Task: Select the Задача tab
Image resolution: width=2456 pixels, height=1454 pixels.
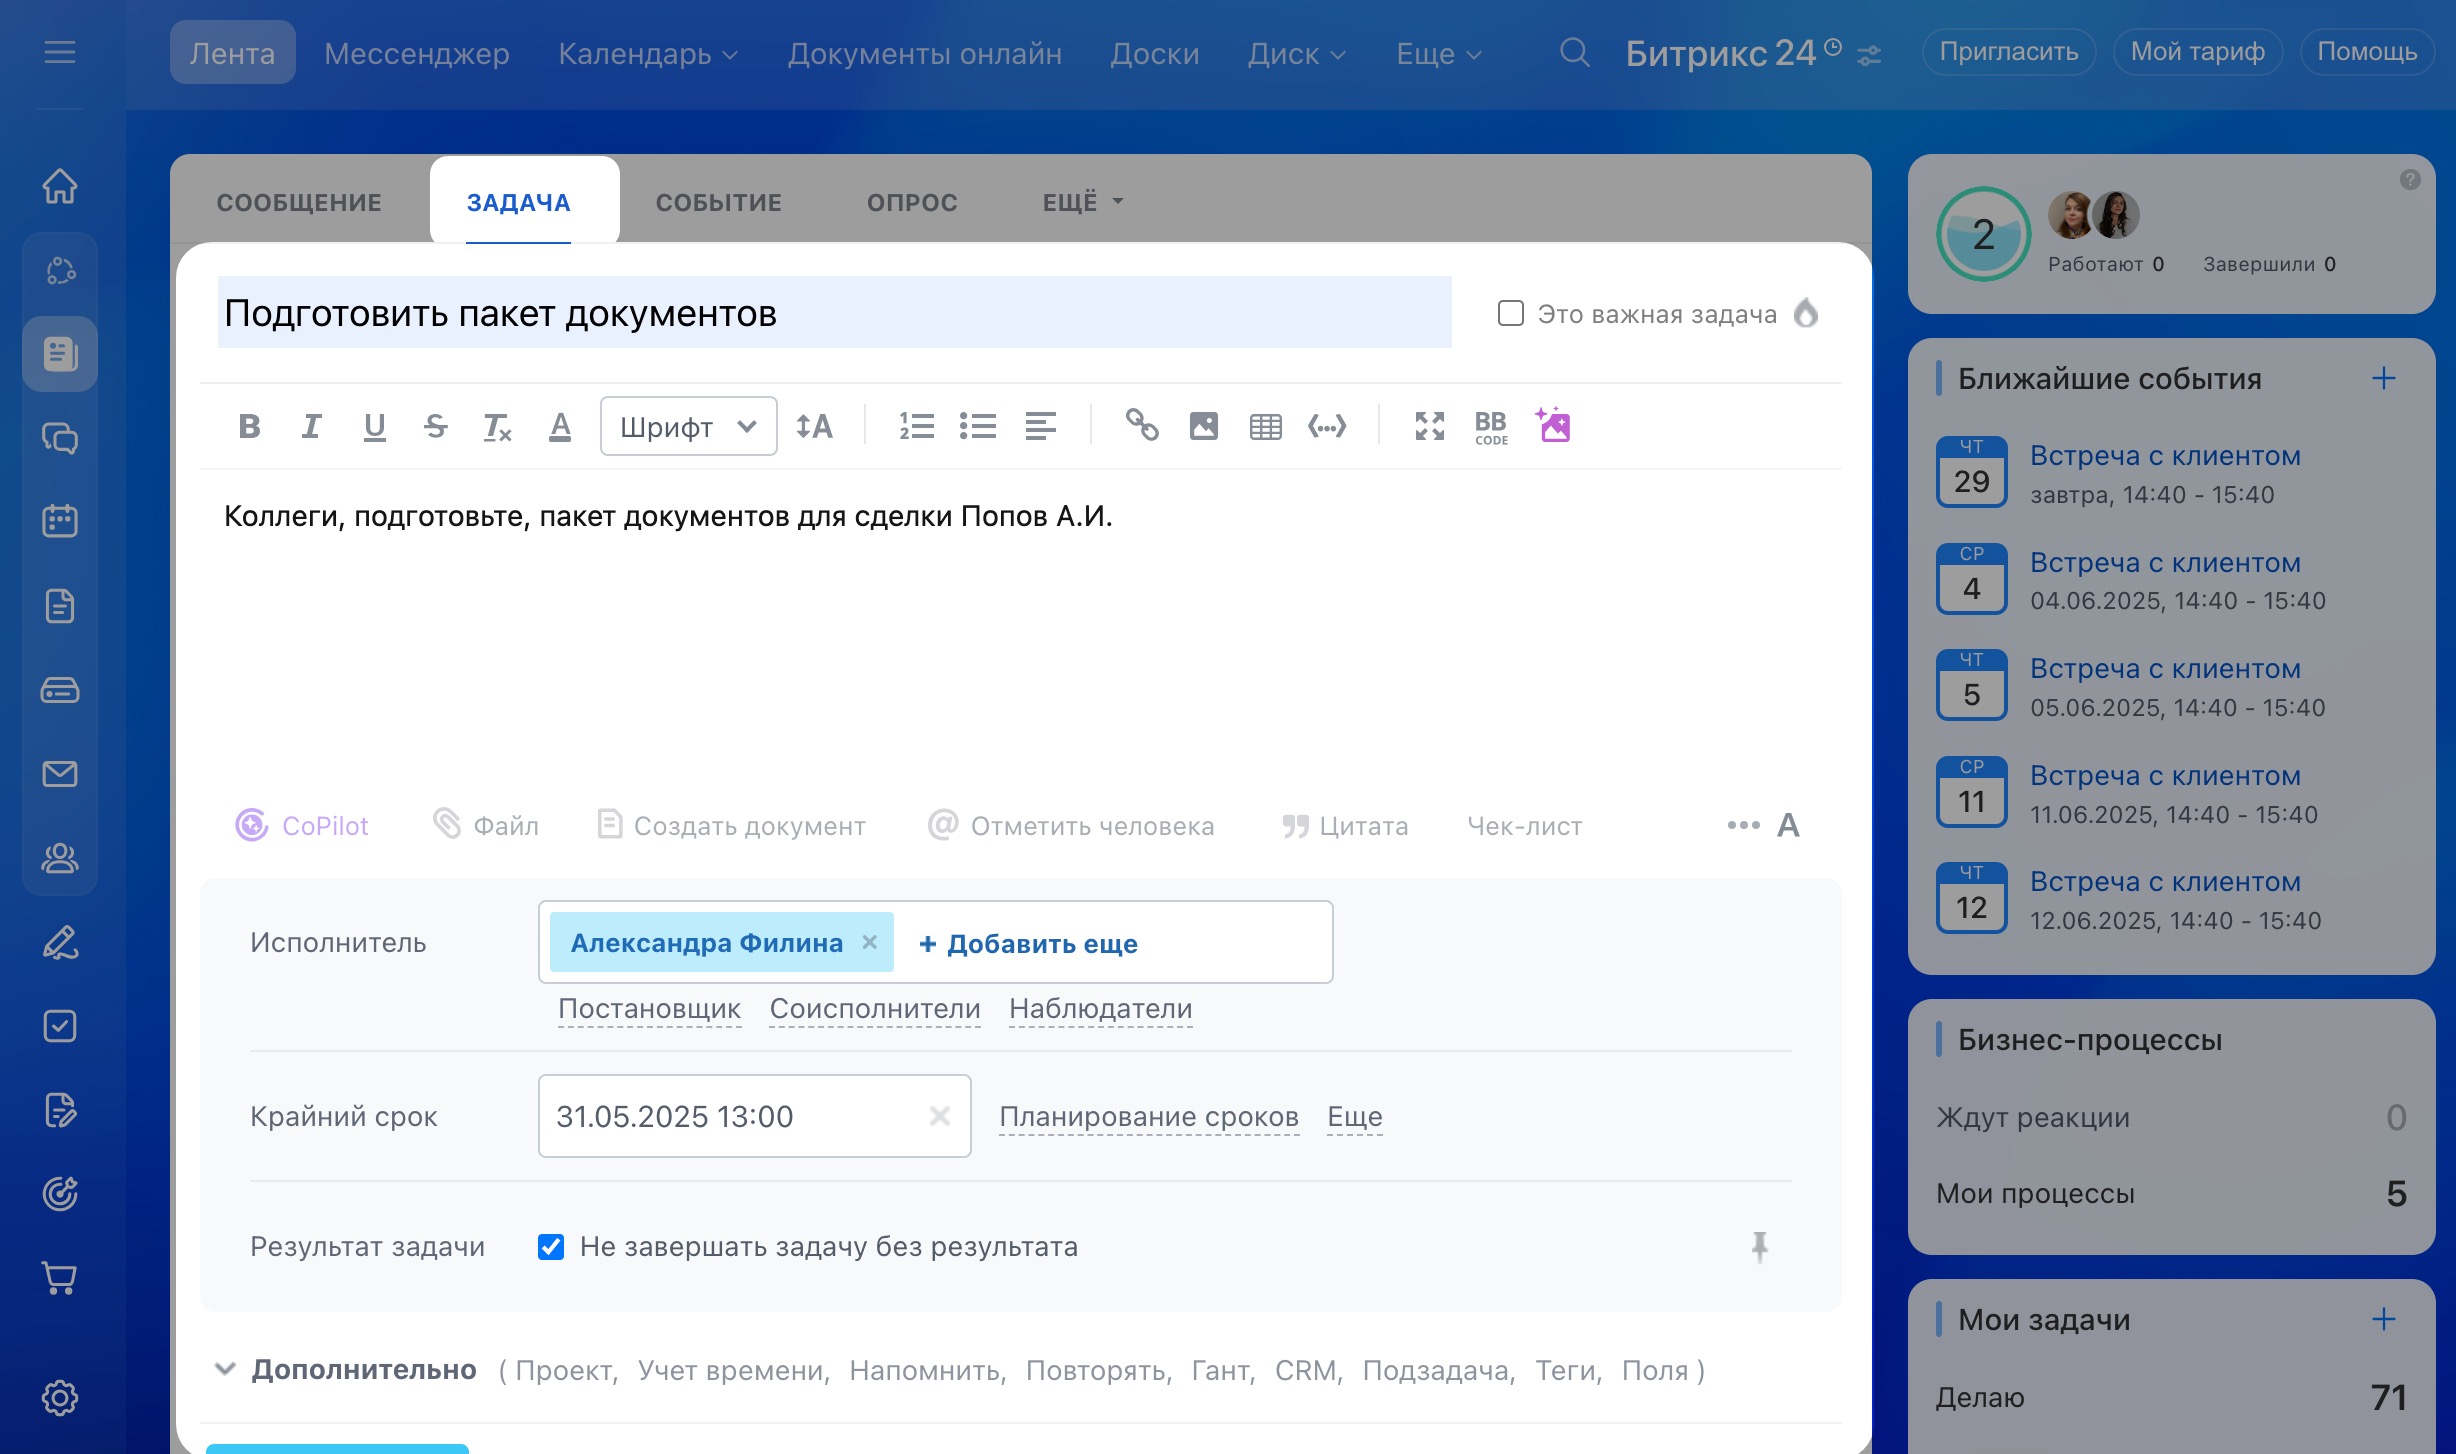Action: pos(519,202)
